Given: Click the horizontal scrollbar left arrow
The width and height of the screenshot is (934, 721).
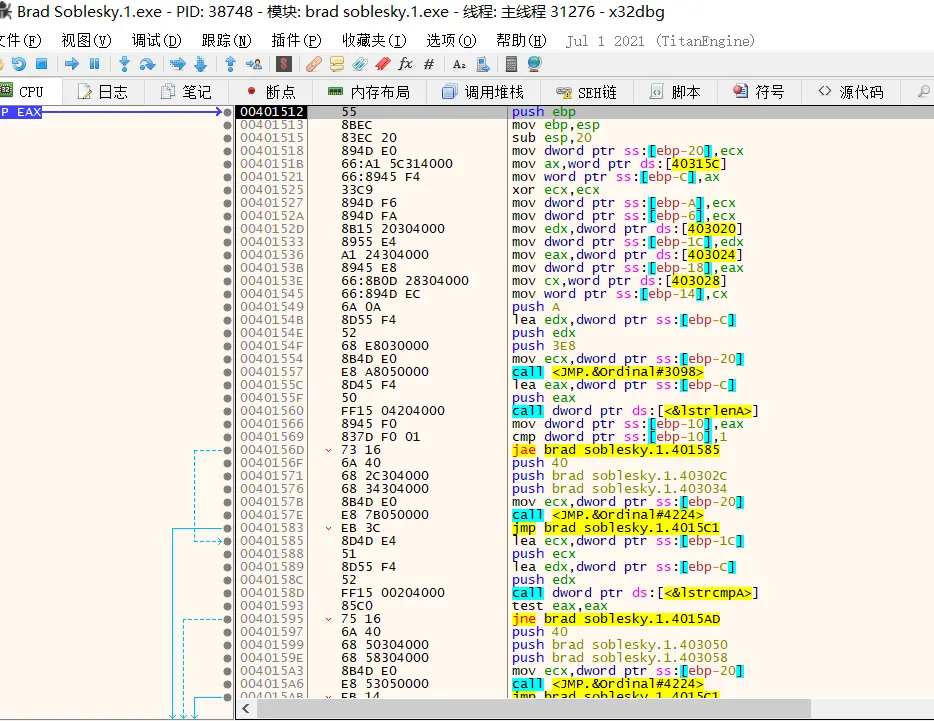Looking at the screenshot, I should pyautogui.click(x=245, y=708).
